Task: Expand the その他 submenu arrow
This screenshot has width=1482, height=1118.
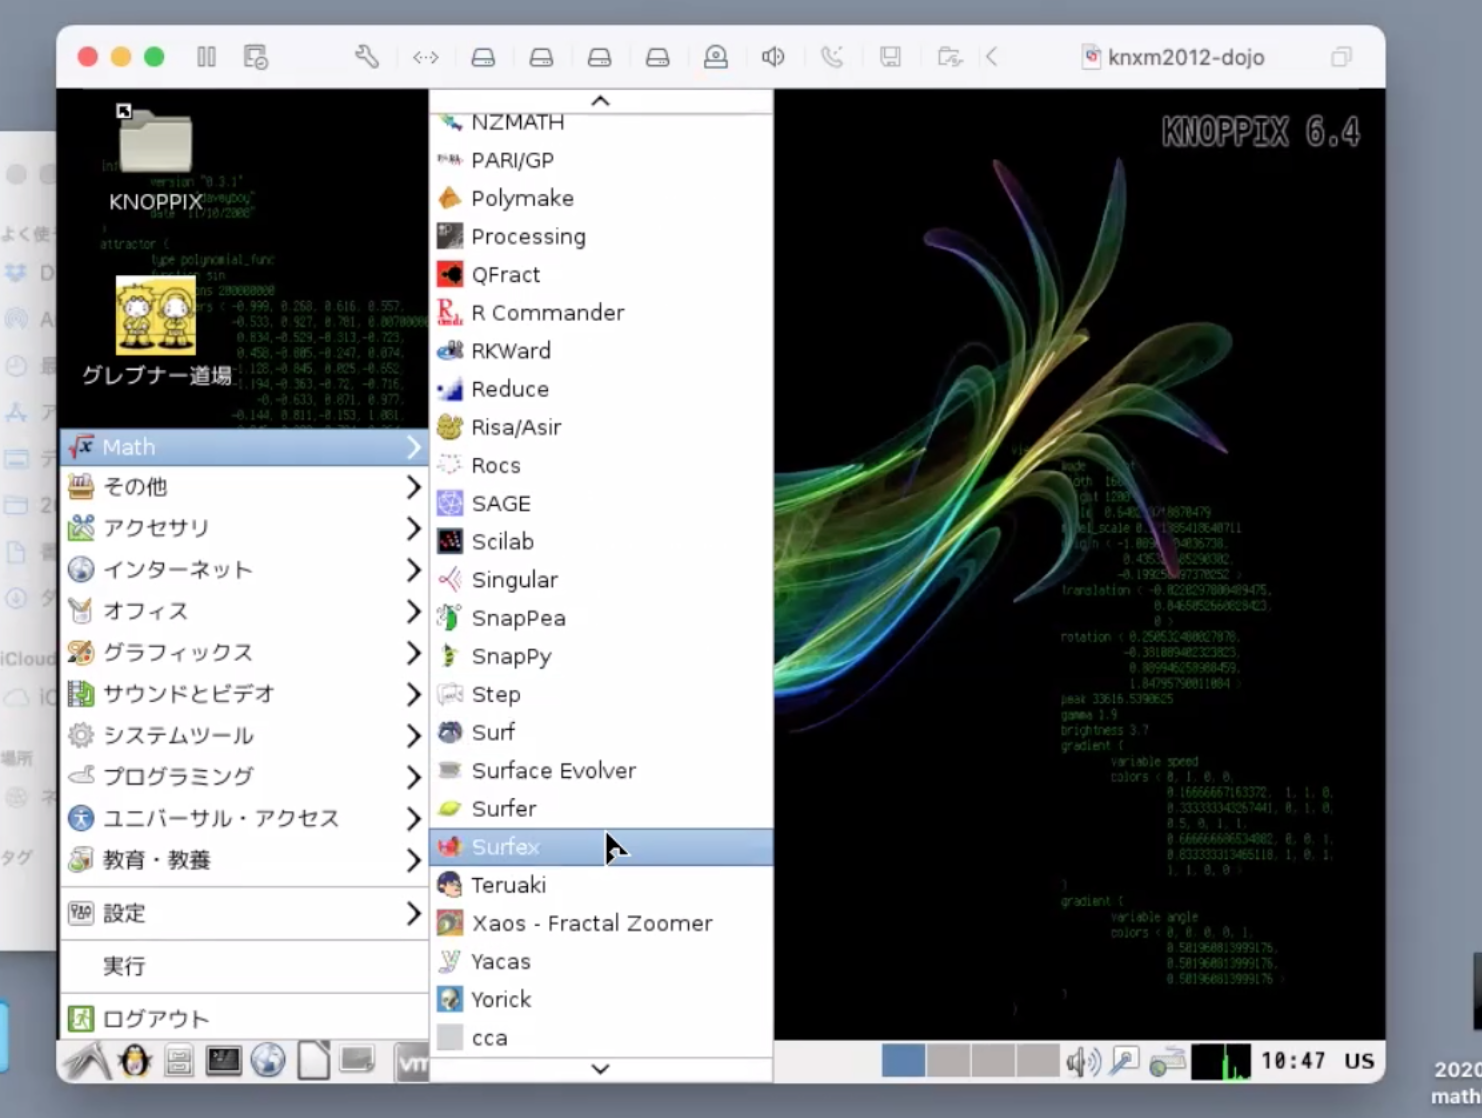Action: [x=413, y=487]
